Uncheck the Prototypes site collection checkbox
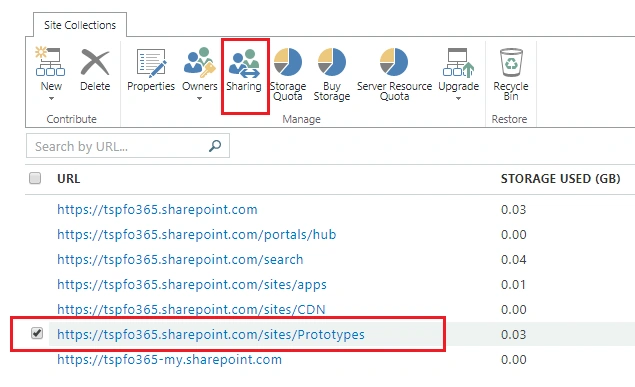Viewport: 635px width, 387px height. click(37, 333)
